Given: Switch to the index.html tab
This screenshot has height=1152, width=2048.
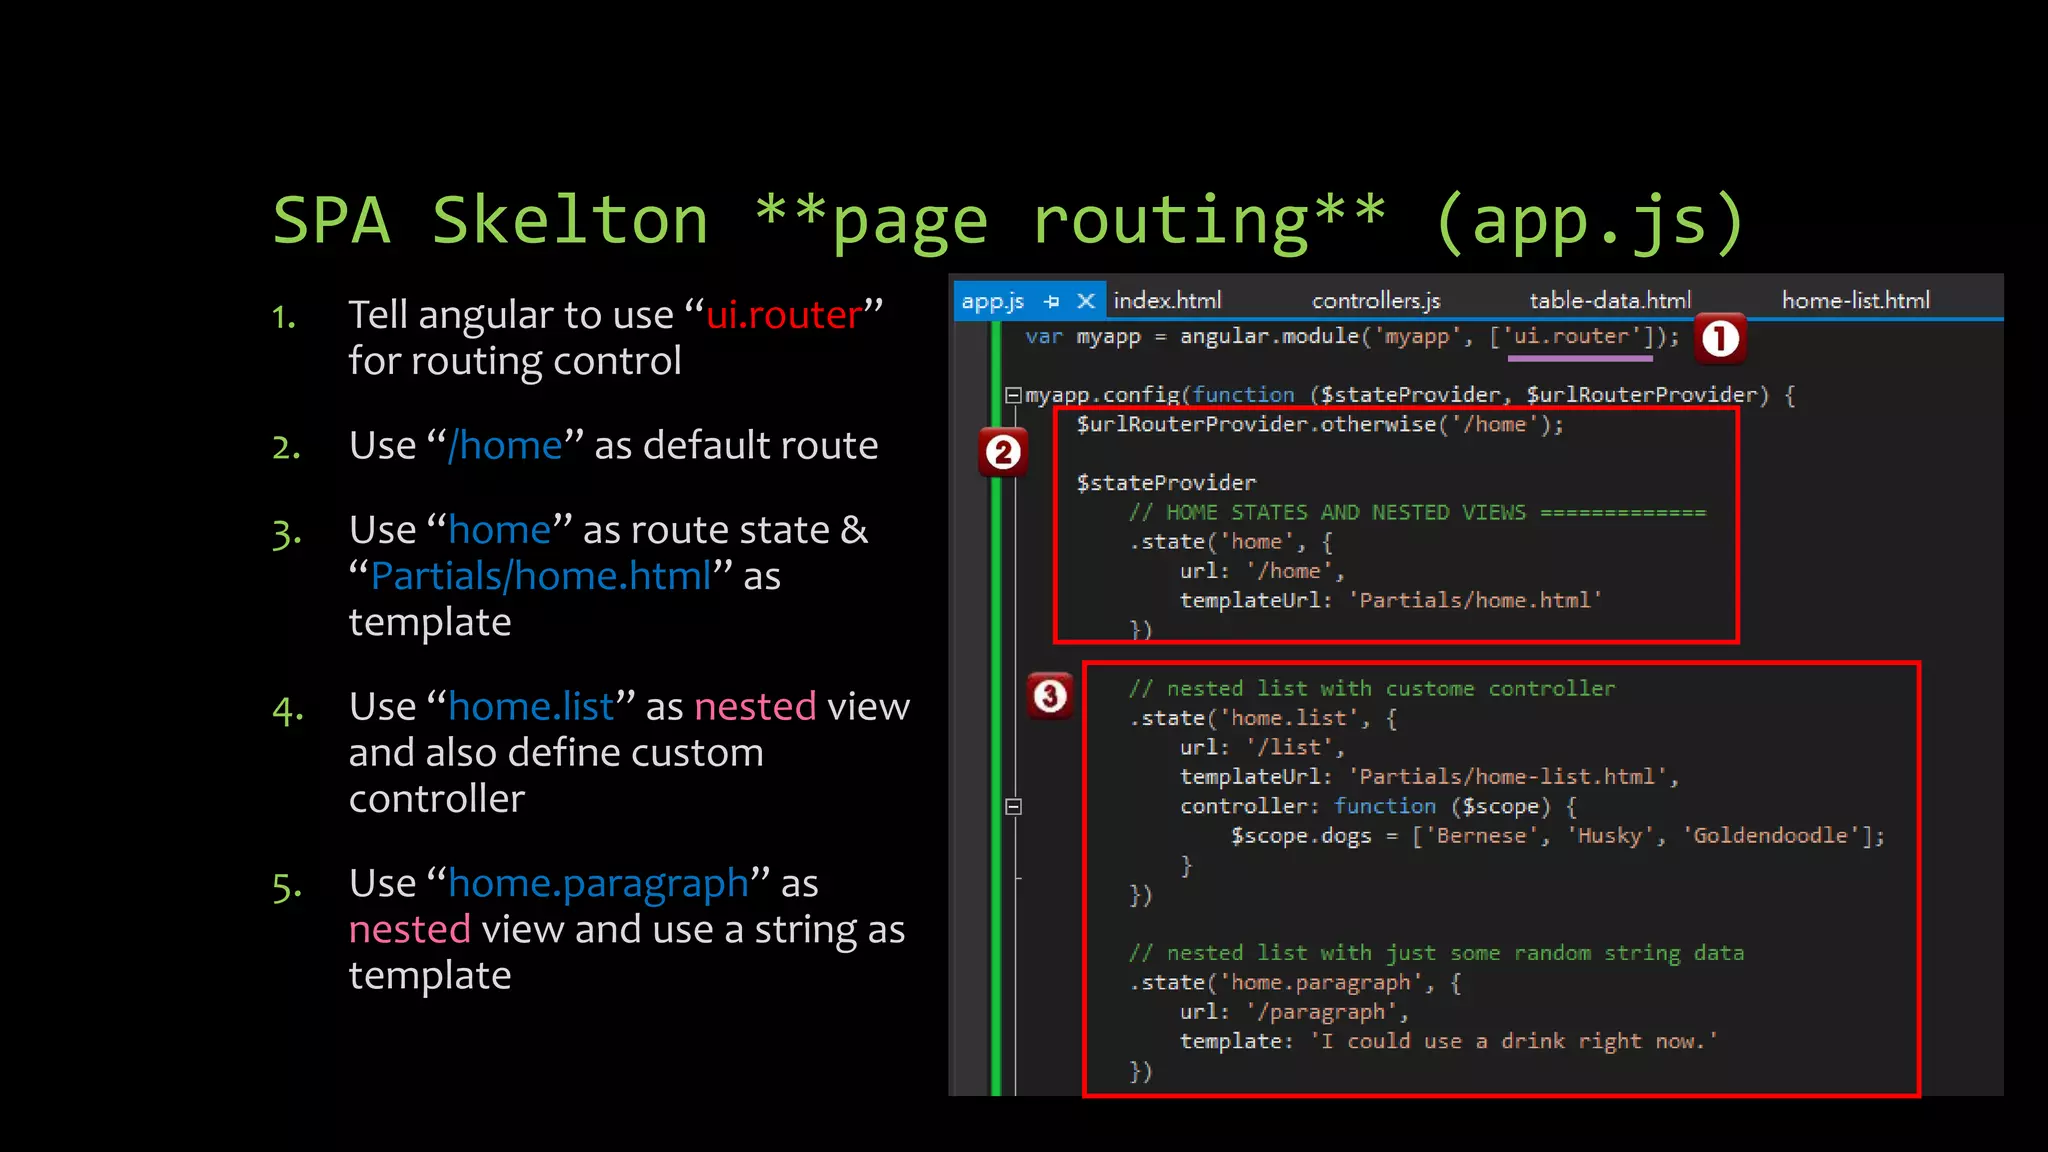Looking at the screenshot, I should 1167,301.
